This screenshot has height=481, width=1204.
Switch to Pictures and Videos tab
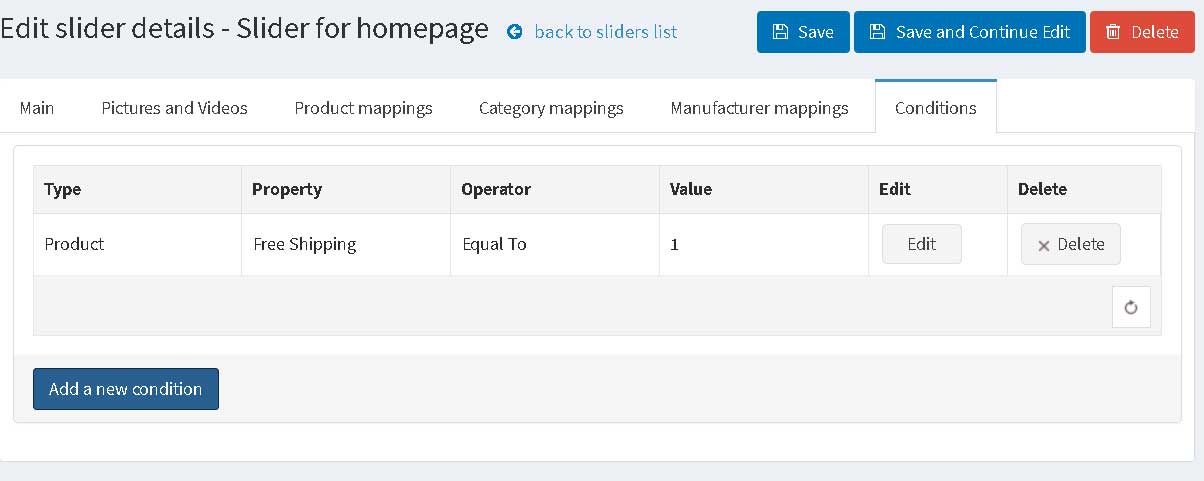coord(175,107)
